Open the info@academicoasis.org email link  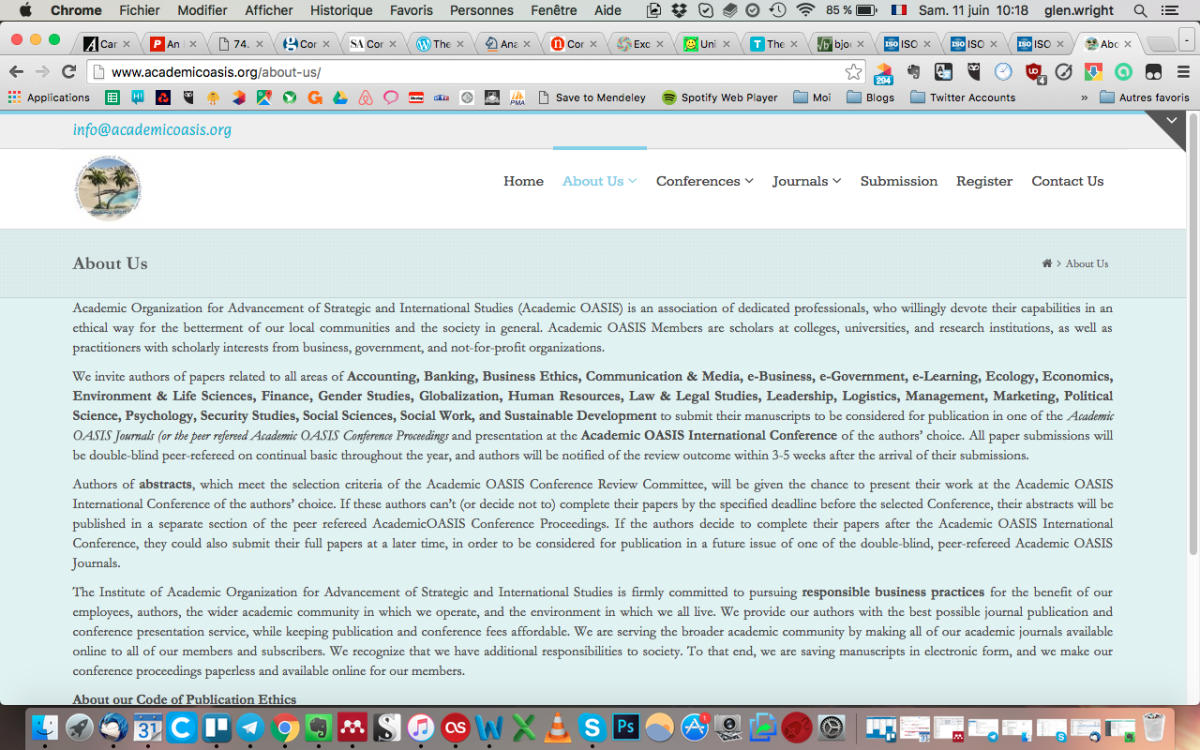pyautogui.click(x=152, y=130)
